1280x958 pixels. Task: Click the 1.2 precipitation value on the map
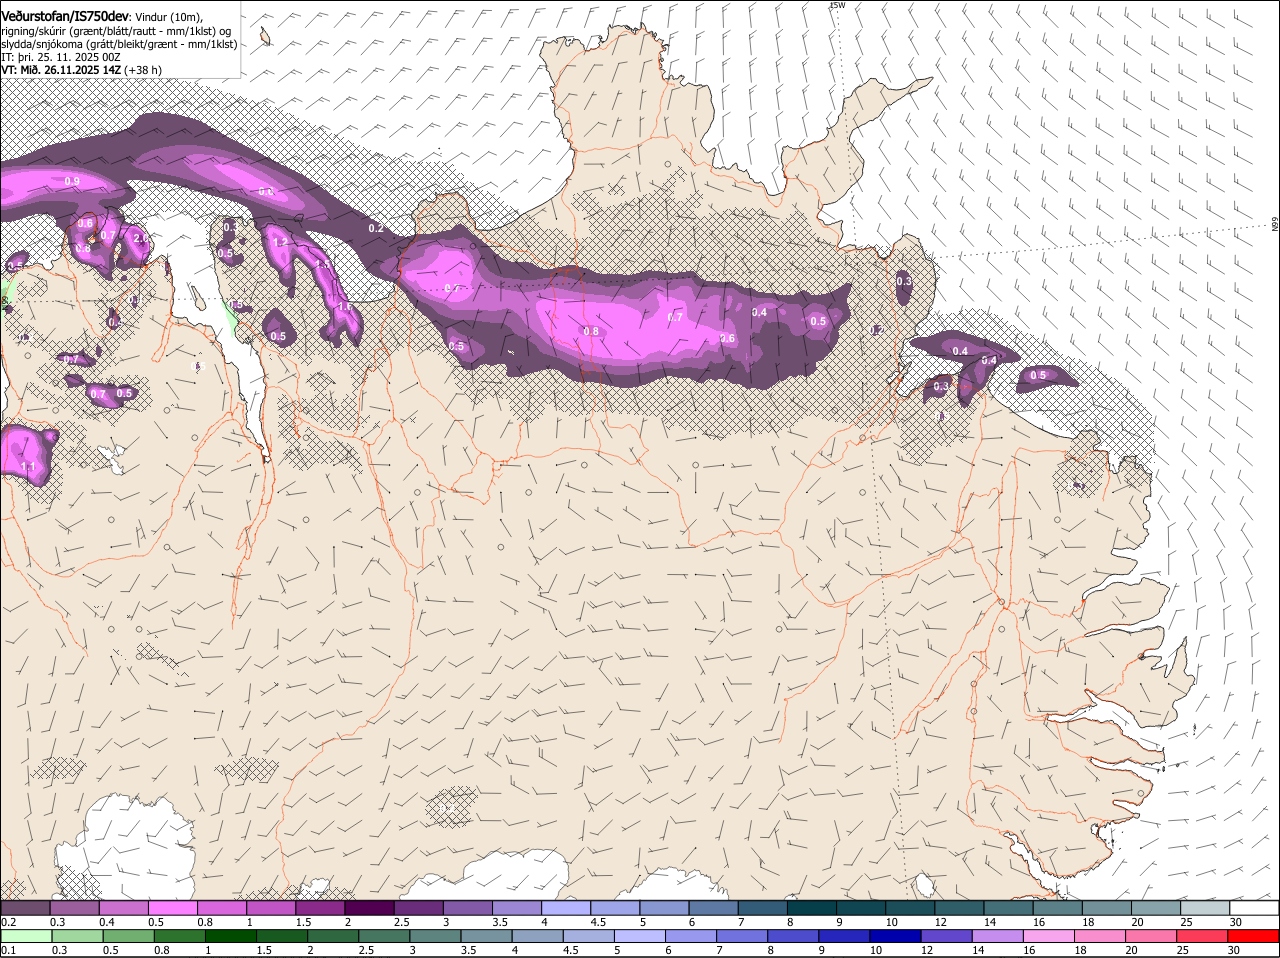click(280, 243)
